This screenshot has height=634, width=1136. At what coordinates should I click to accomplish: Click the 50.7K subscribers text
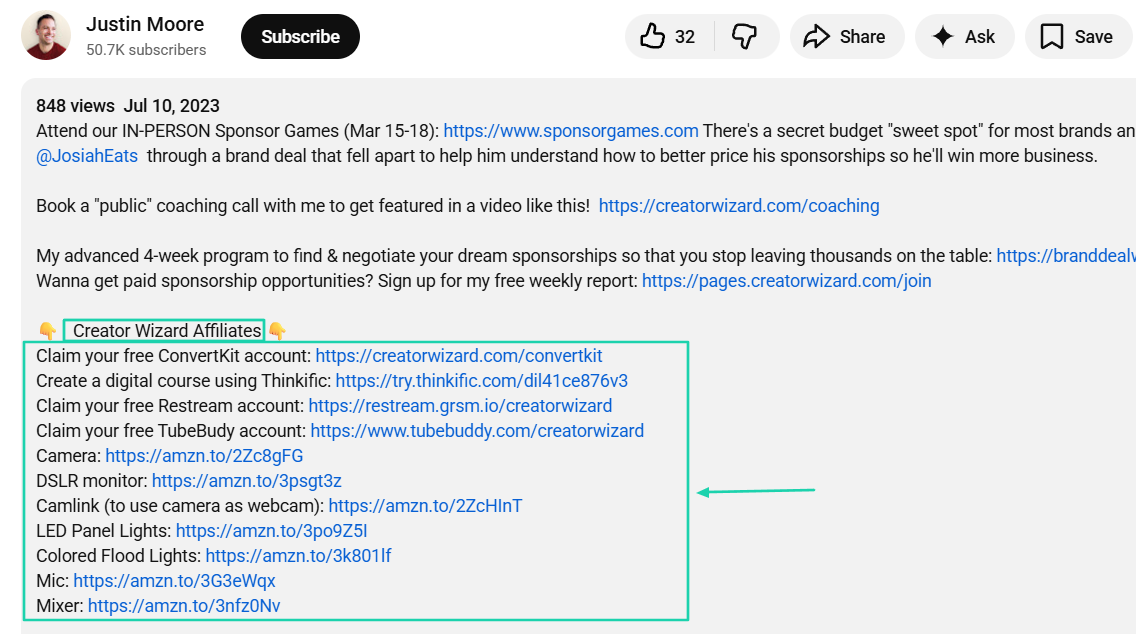click(146, 50)
